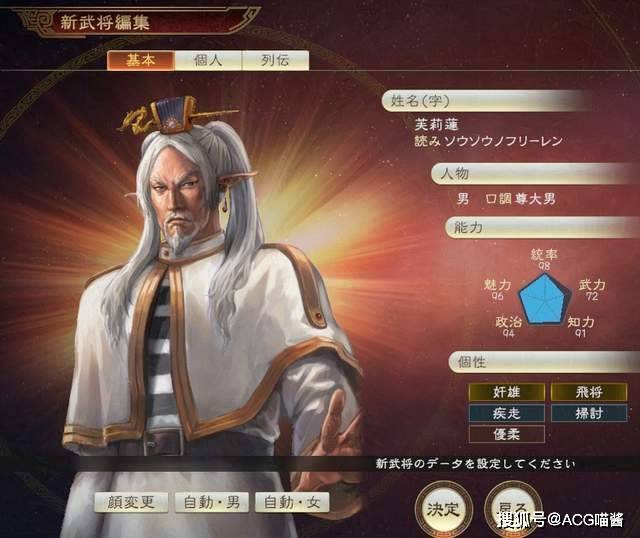640x538 pixels.
Task: Open the 個性 section header
Action: click(544, 362)
